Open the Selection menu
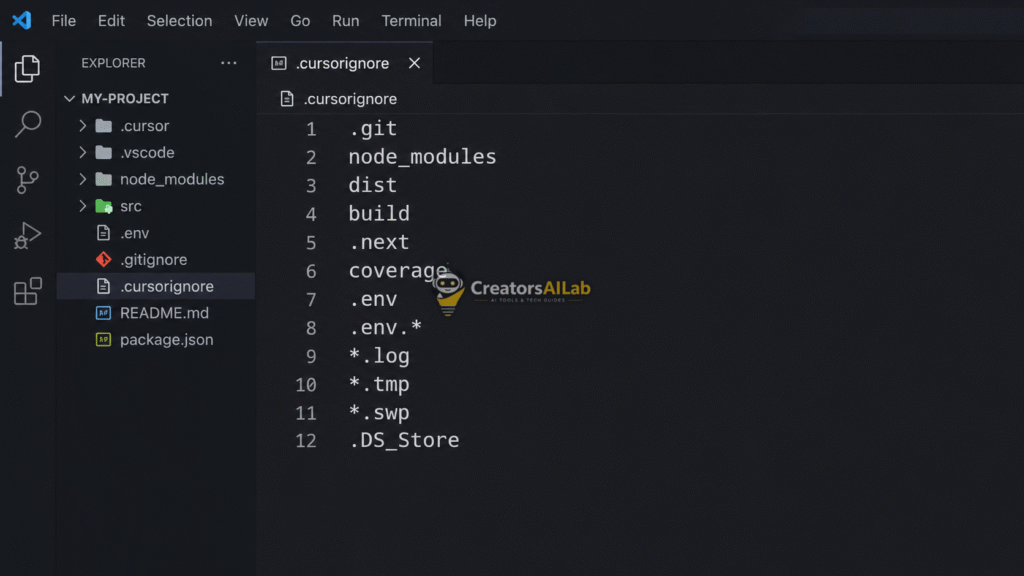Screen dimensions: 1024x576 179,21
